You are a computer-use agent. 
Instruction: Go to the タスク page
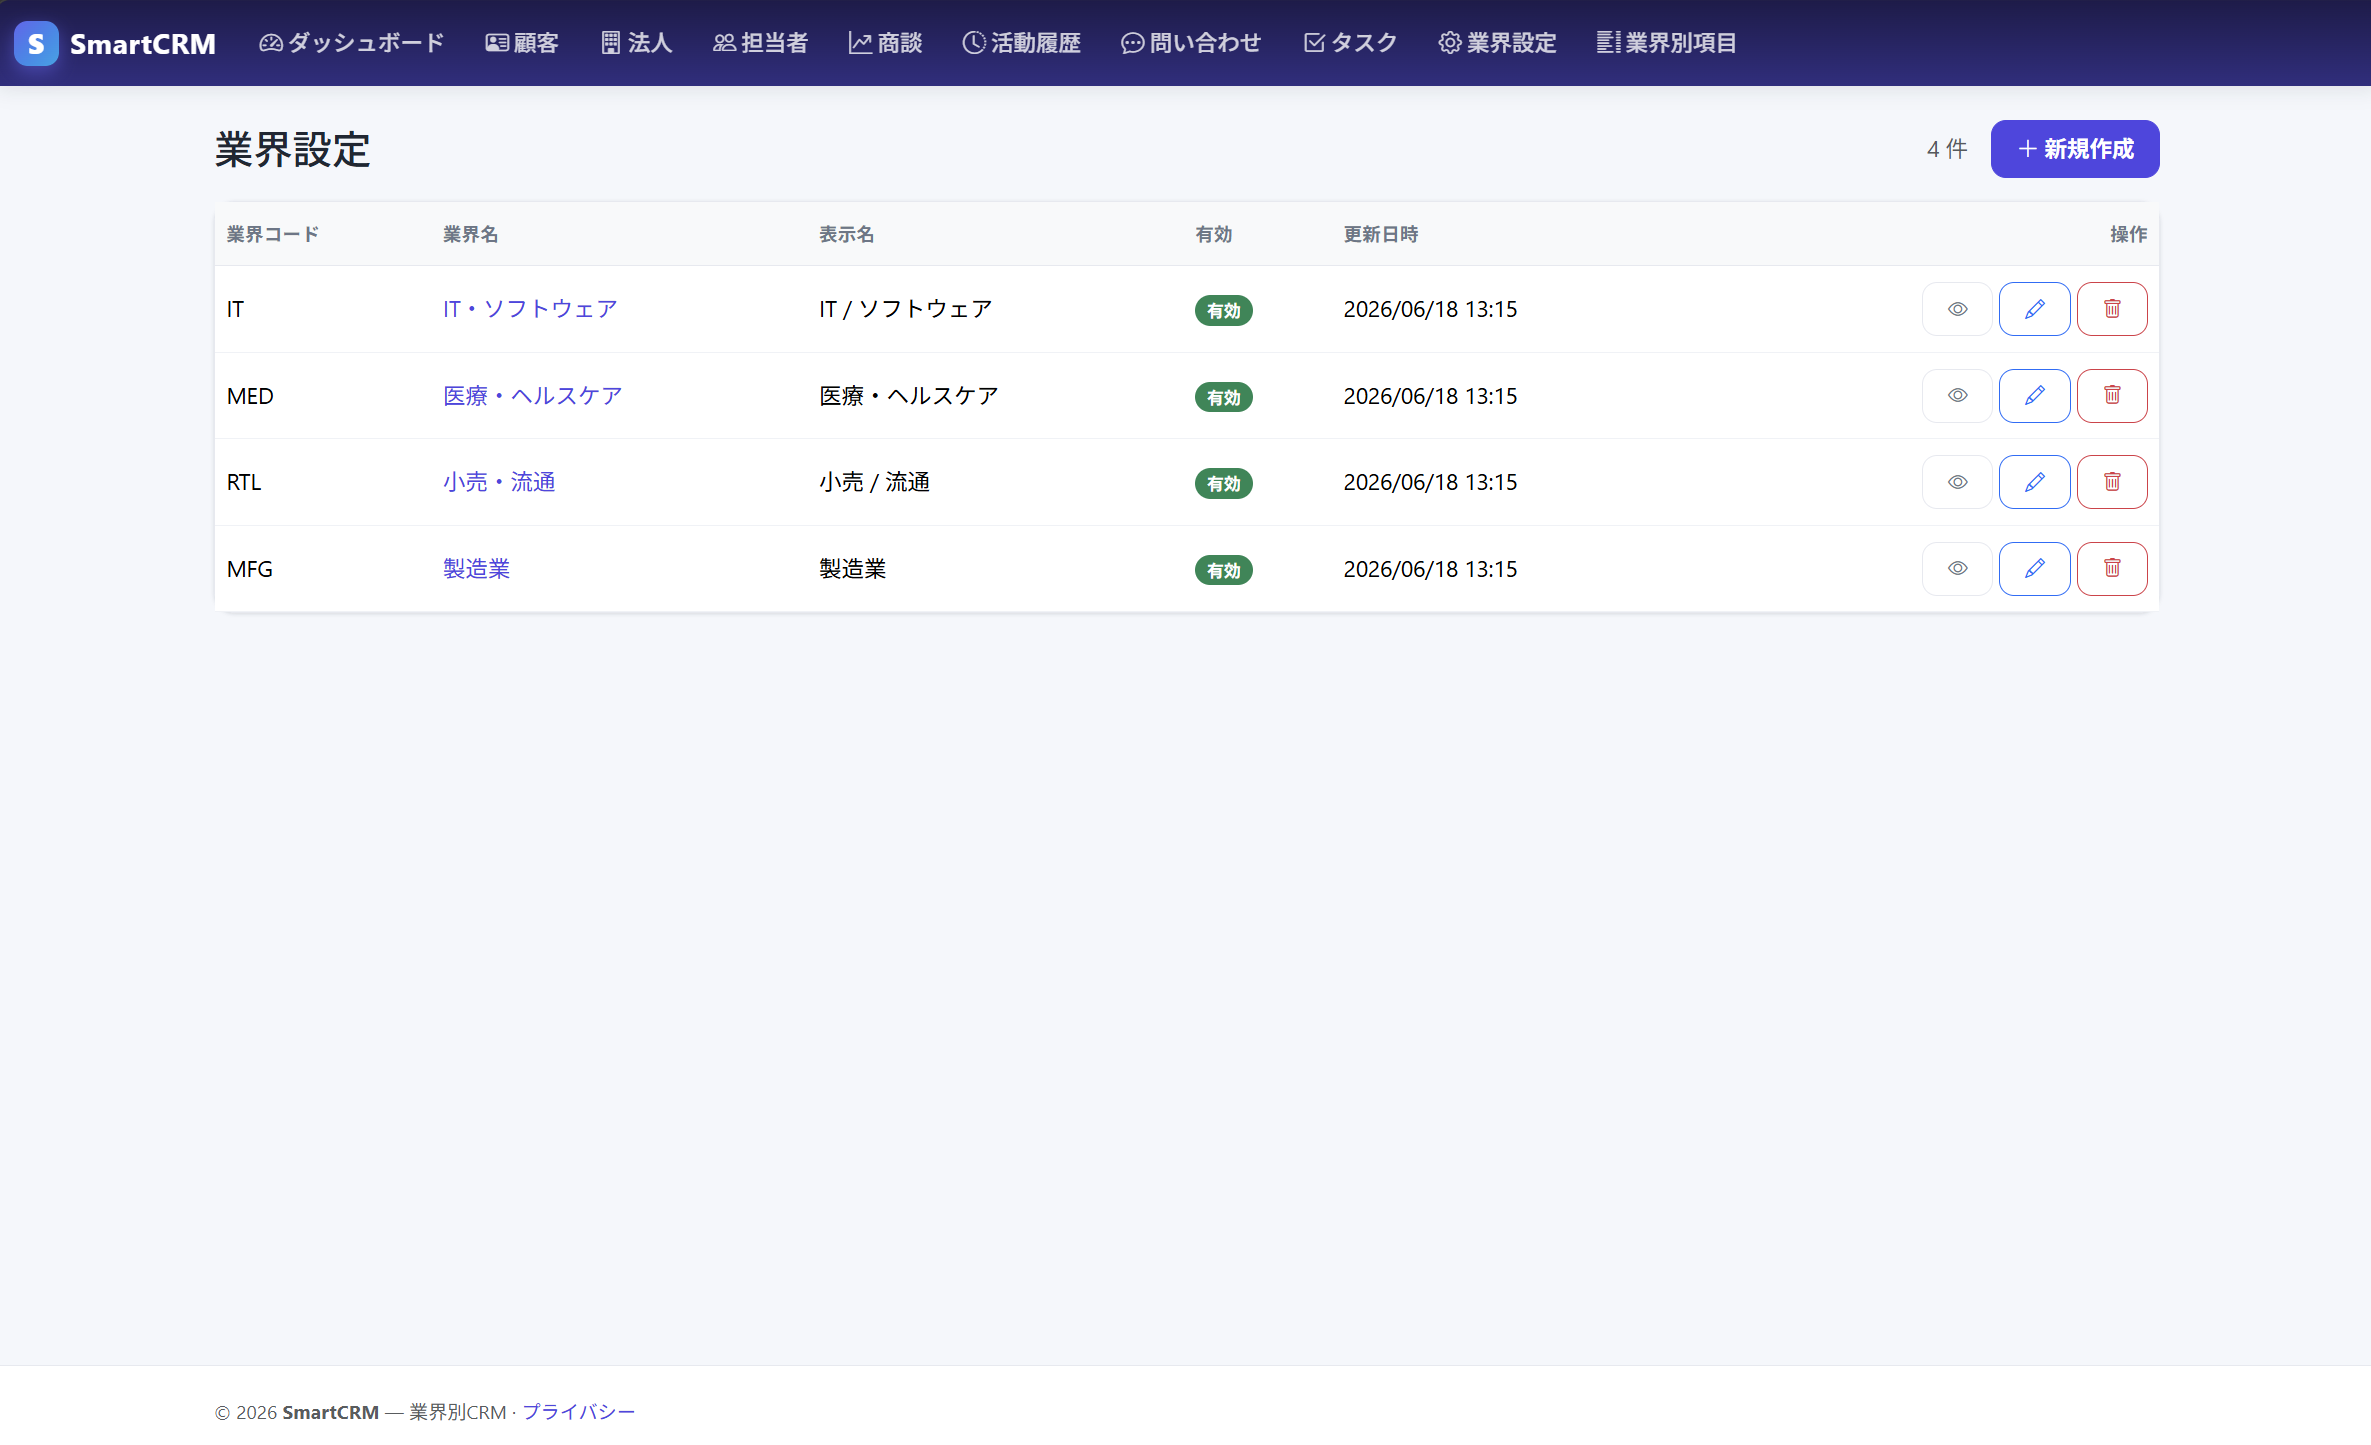coord(1350,43)
